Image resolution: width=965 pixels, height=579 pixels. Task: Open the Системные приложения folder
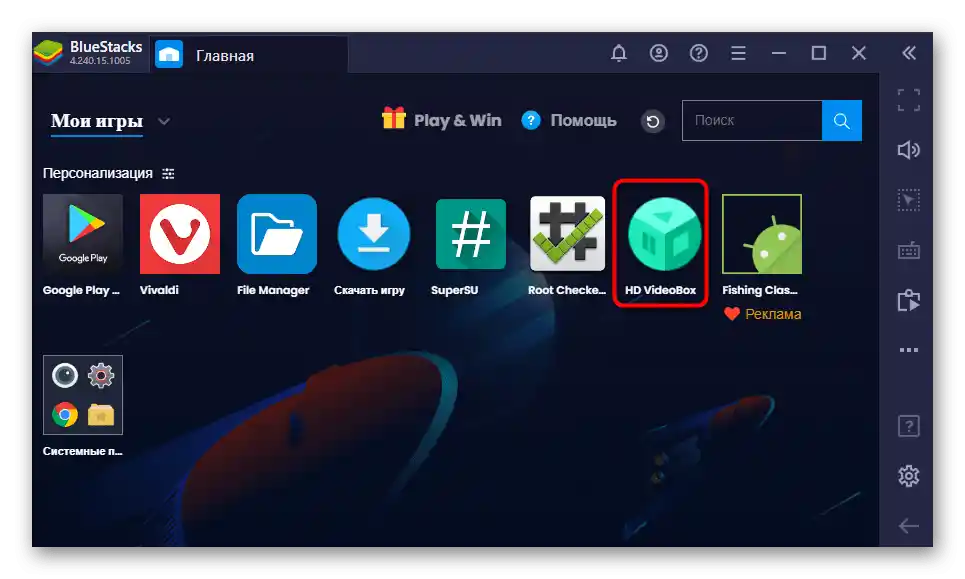tap(82, 395)
